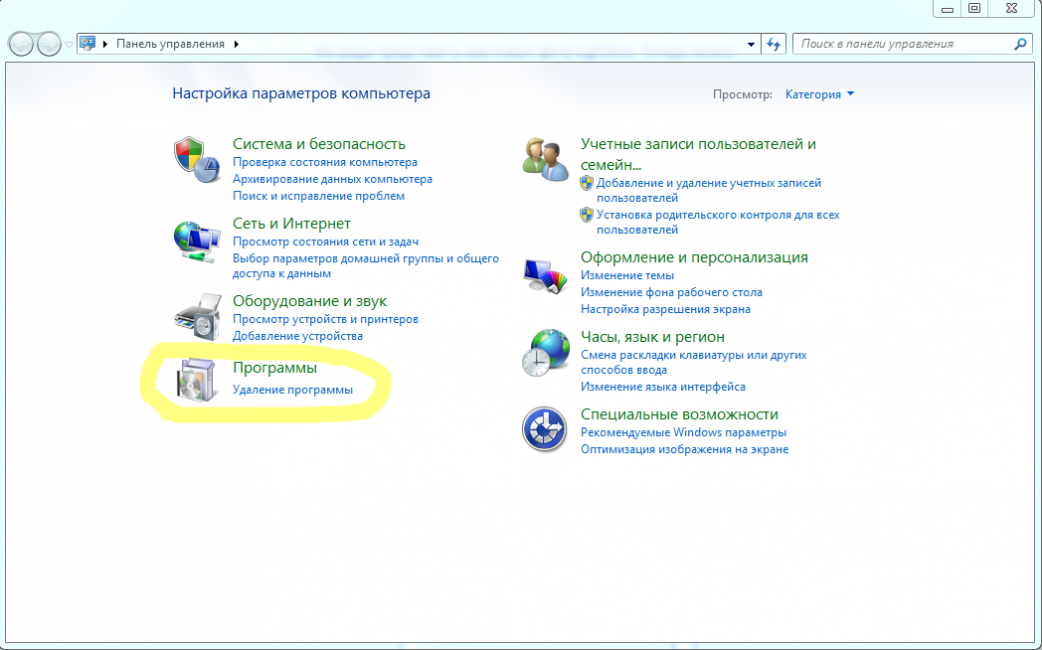
Task: Open the Programs disc box icon
Action: coord(197,379)
